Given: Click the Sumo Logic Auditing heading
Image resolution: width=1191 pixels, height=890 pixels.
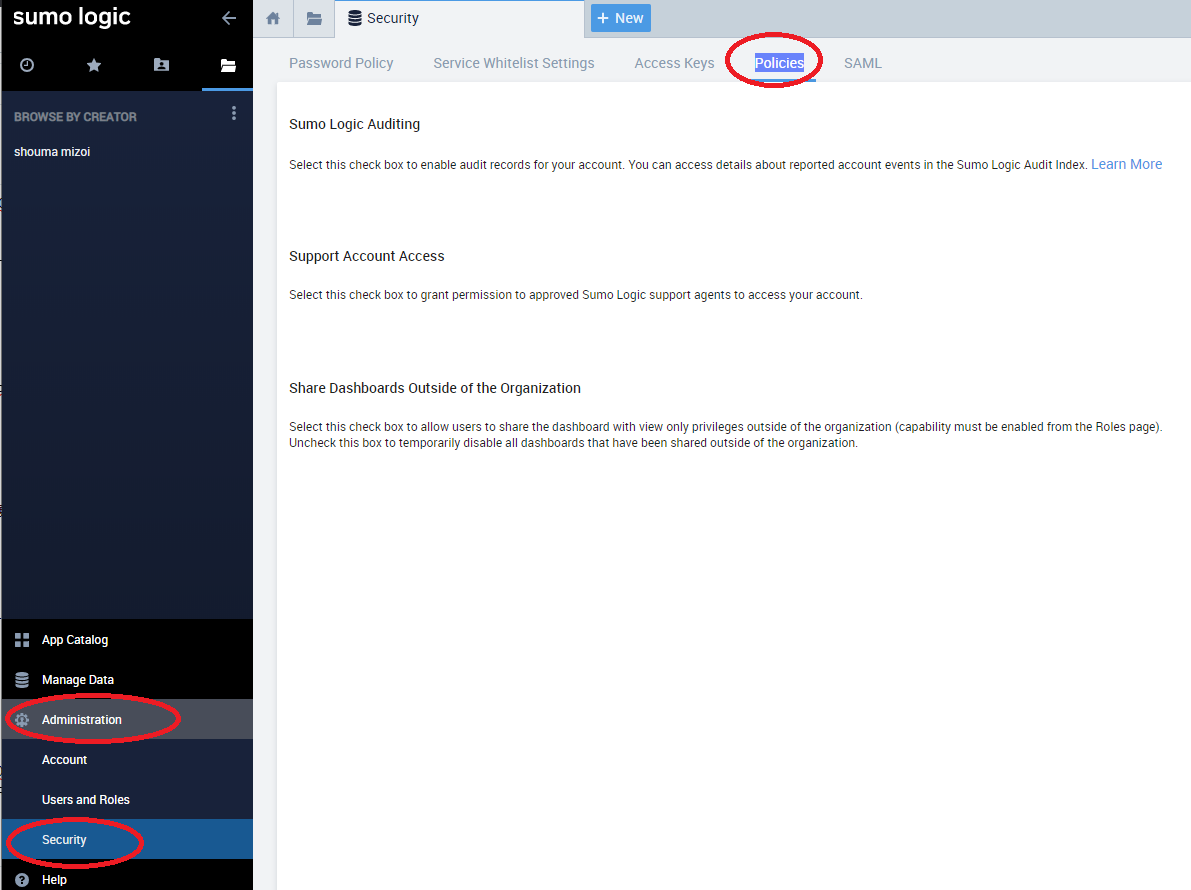Looking at the screenshot, I should point(354,124).
